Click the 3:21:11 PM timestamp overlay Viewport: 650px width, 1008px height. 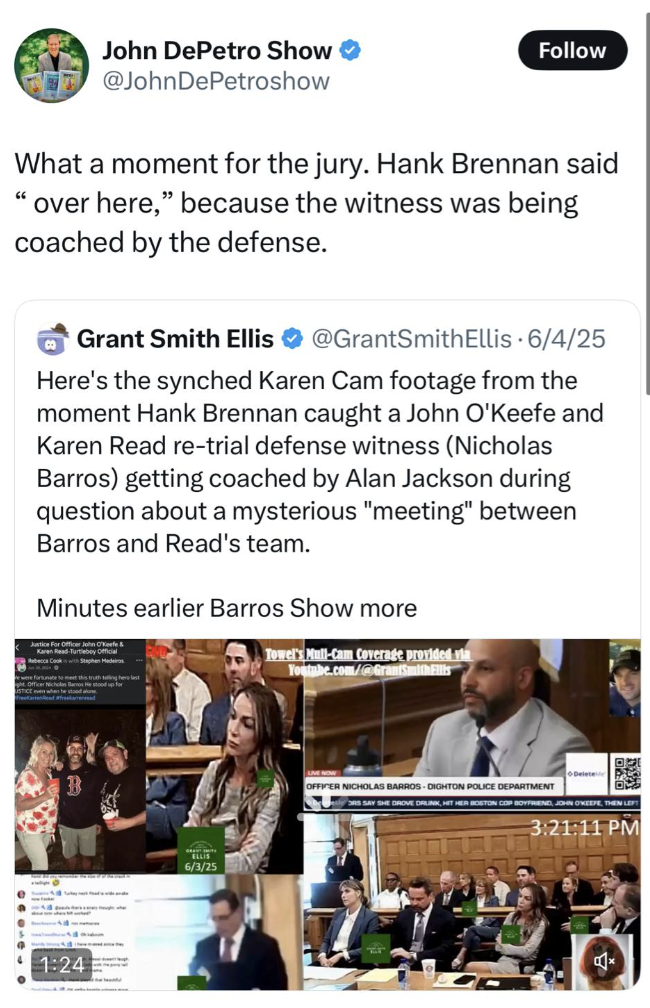tap(584, 827)
